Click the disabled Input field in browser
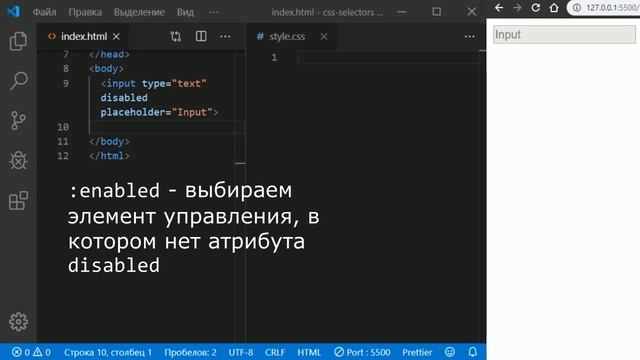640x360 pixels. click(564, 35)
